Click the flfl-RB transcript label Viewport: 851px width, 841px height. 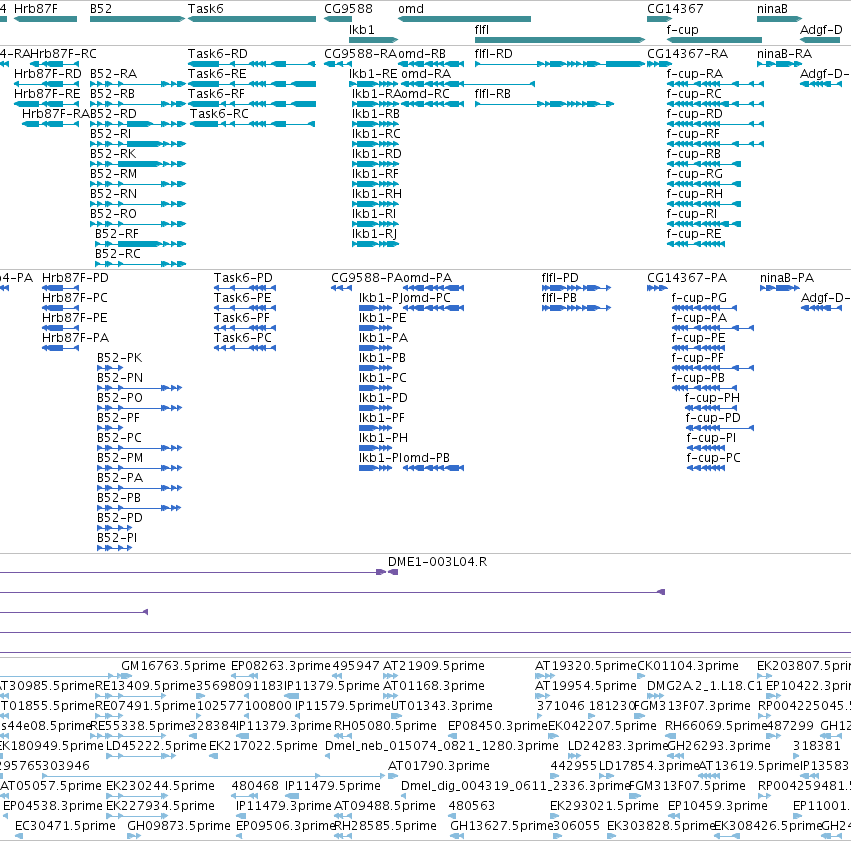click(x=493, y=94)
